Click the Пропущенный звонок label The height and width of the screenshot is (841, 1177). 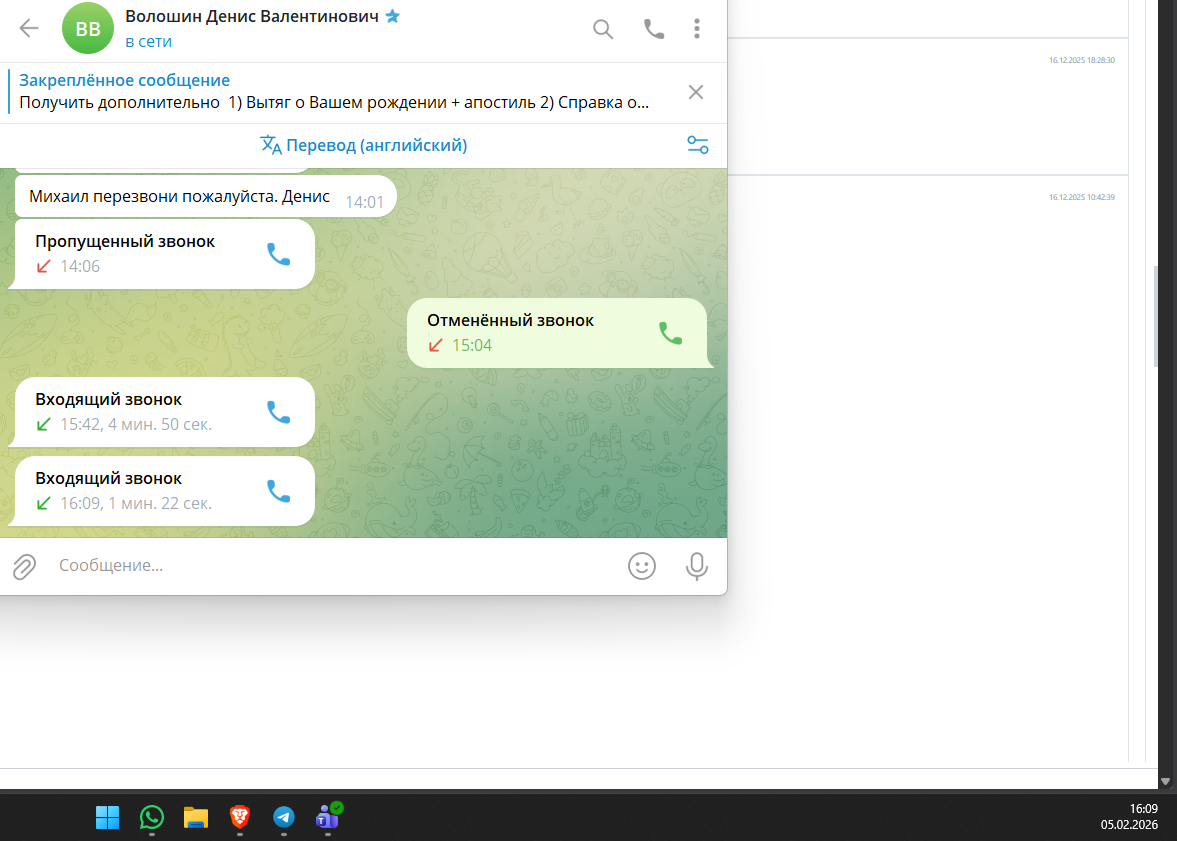(125, 242)
